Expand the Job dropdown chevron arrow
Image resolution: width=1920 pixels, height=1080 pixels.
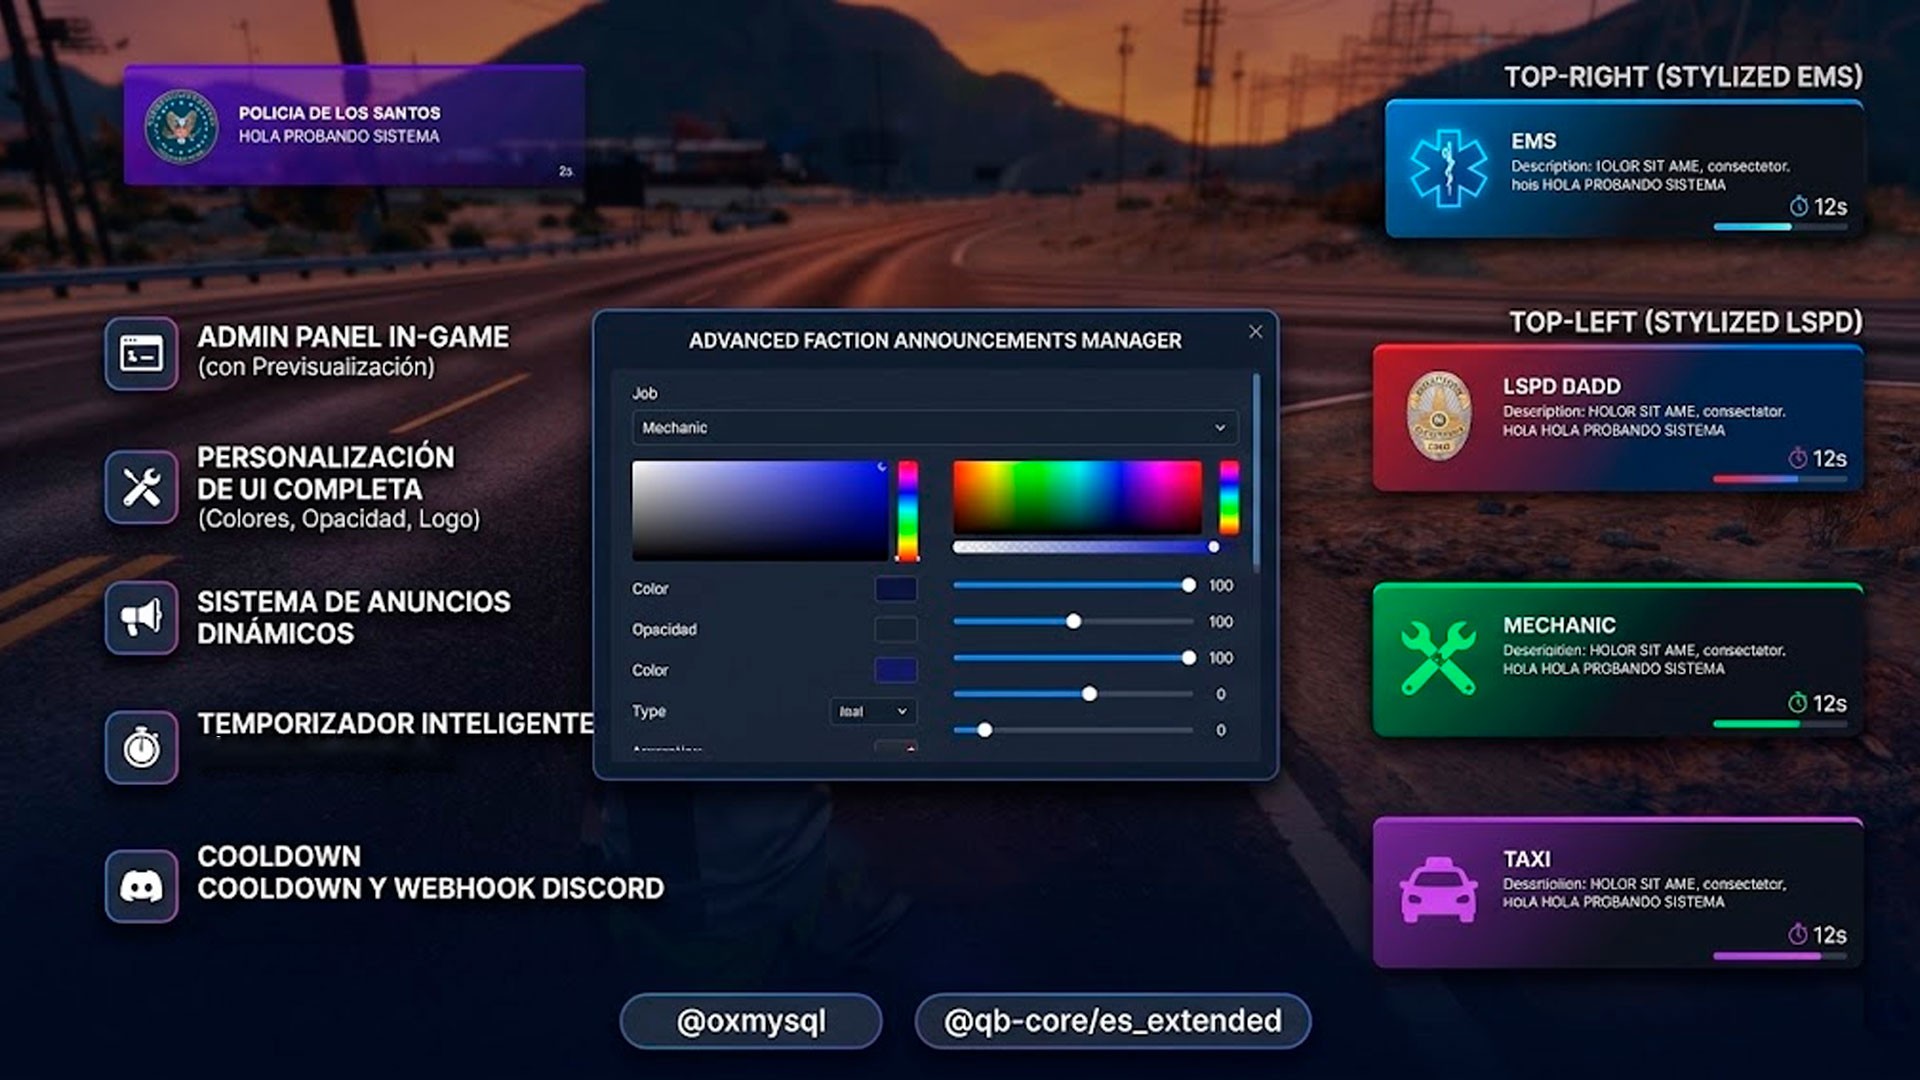point(1220,428)
